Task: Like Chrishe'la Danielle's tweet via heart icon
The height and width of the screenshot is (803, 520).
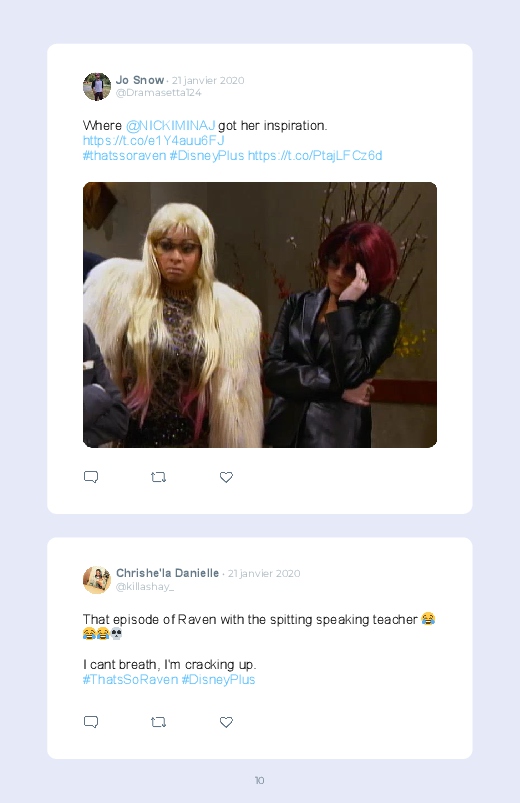Action: tap(226, 722)
